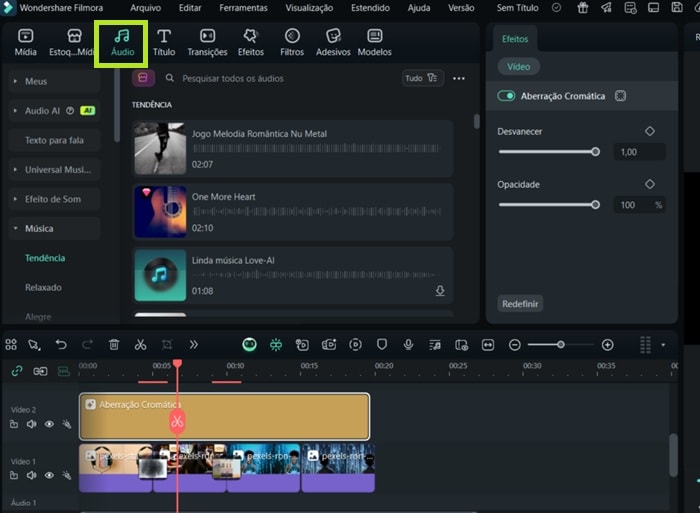Click the Desvanecer slider handle

pyautogui.click(x=595, y=152)
